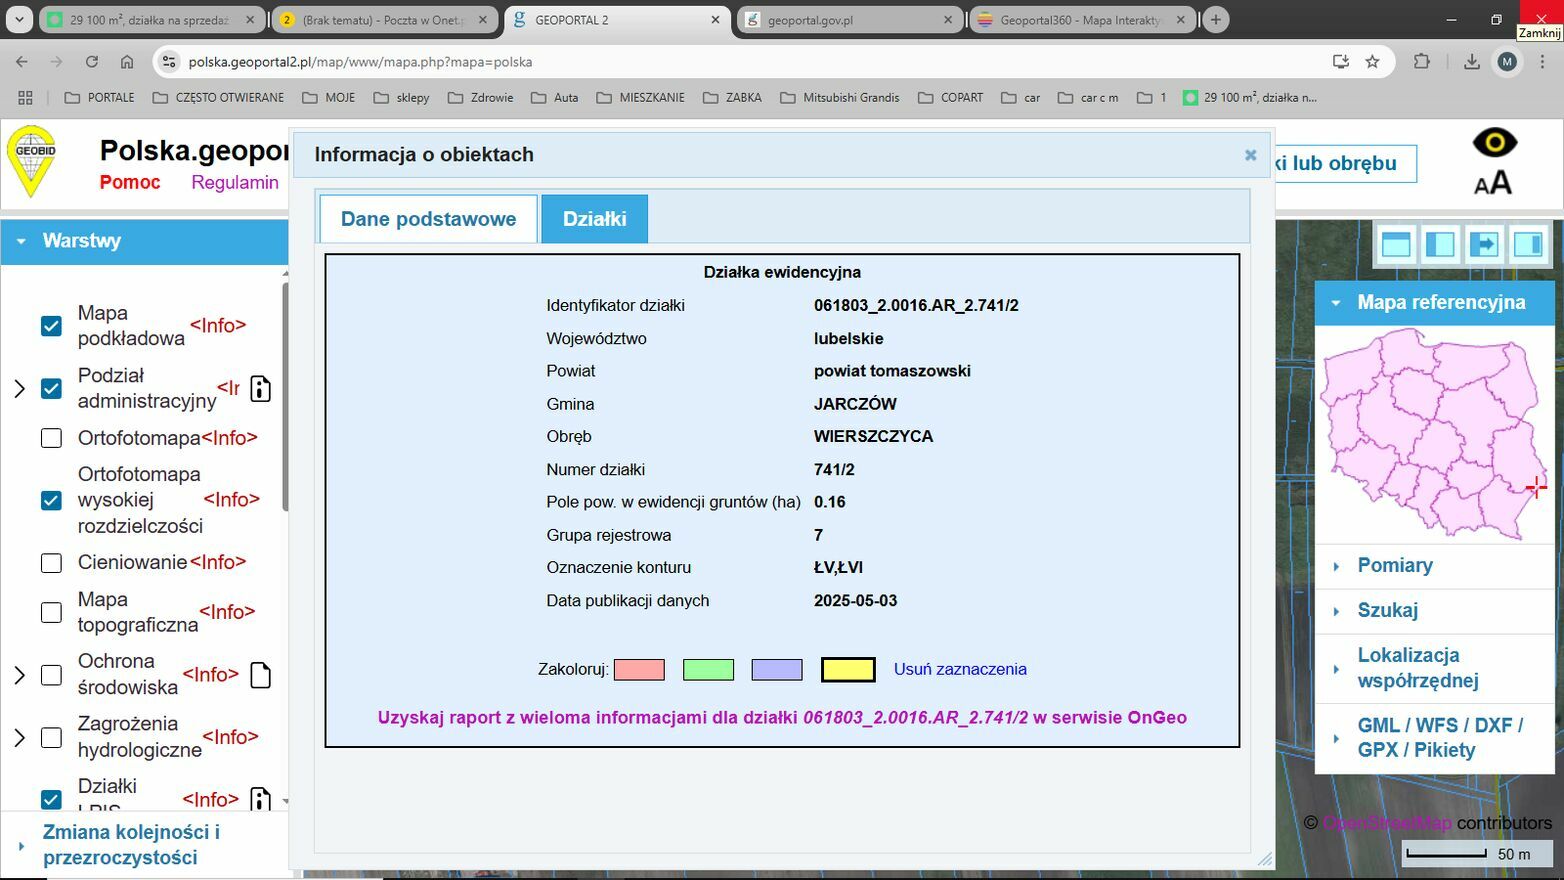Select the top panel layout icon

(x=1396, y=244)
